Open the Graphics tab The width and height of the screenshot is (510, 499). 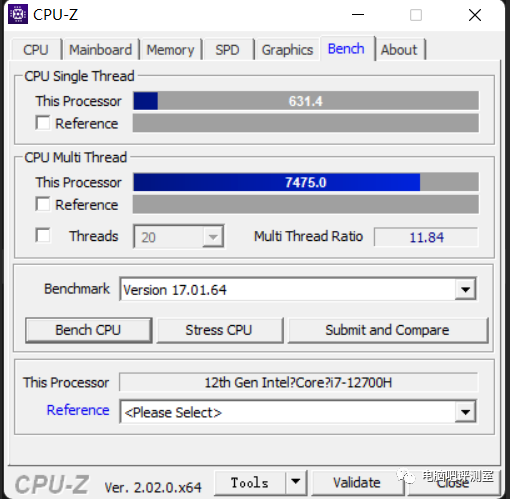(x=287, y=50)
